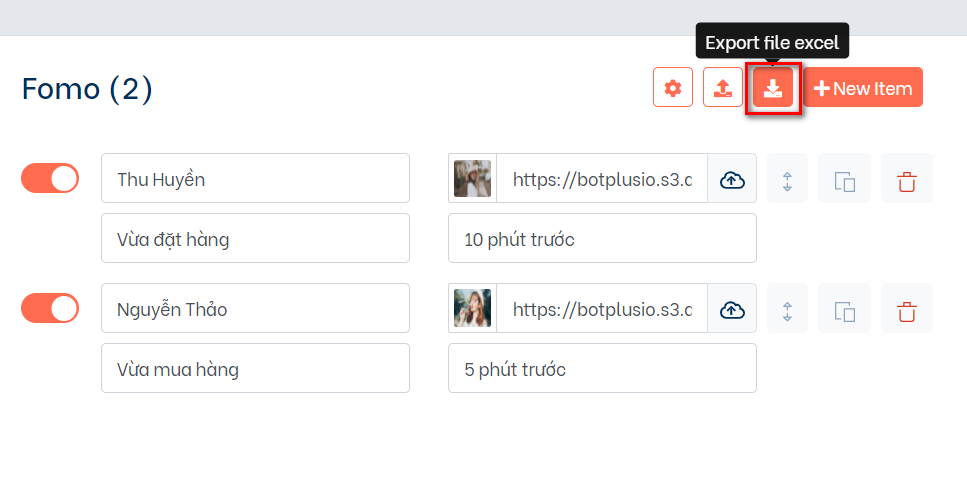The image size is (967, 498).
Task: Click the Nguyễn Thảo image URL field
Action: click(x=602, y=309)
